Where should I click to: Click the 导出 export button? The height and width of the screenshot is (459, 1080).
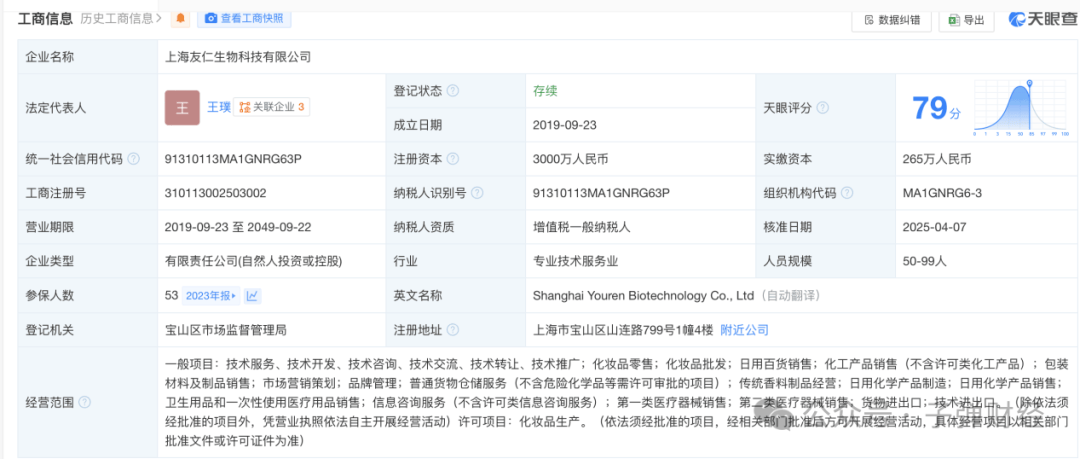(x=966, y=19)
